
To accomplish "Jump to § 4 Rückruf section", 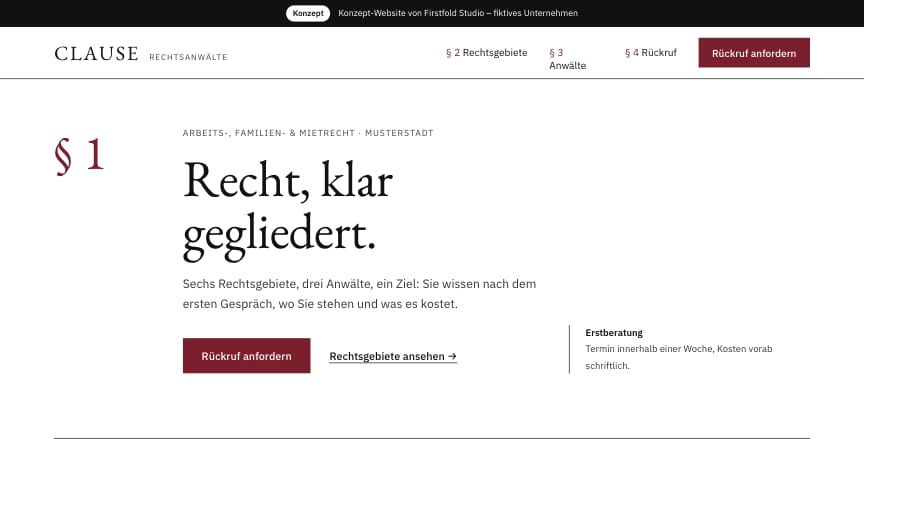I will pos(651,52).
